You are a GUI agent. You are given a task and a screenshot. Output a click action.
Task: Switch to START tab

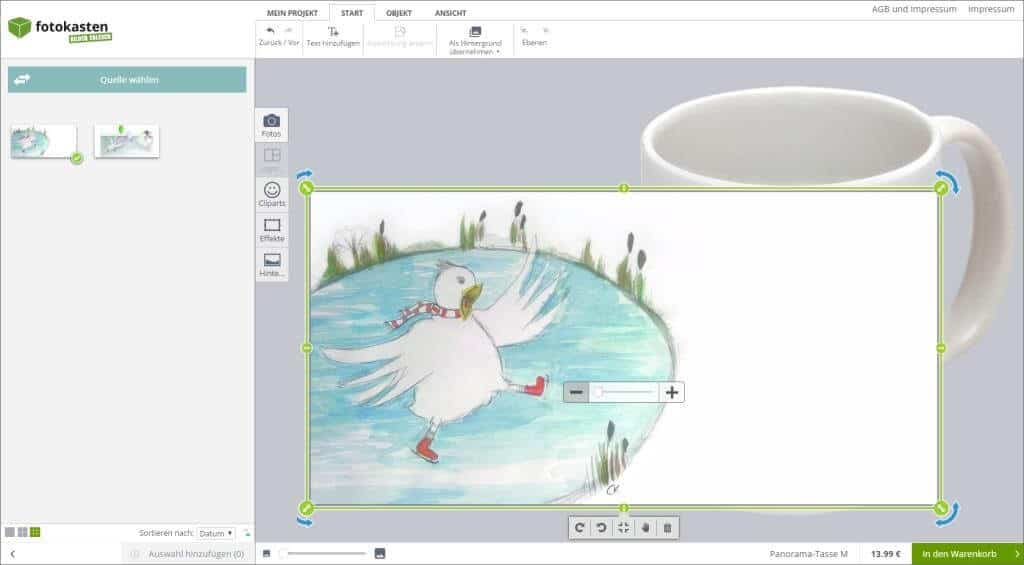[x=352, y=13]
